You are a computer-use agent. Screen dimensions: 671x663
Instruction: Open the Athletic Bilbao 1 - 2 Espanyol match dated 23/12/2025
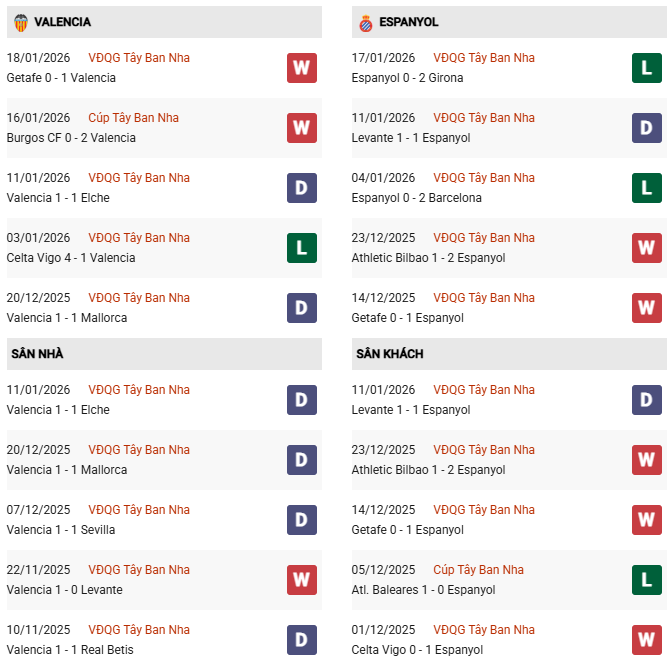tap(428, 257)
